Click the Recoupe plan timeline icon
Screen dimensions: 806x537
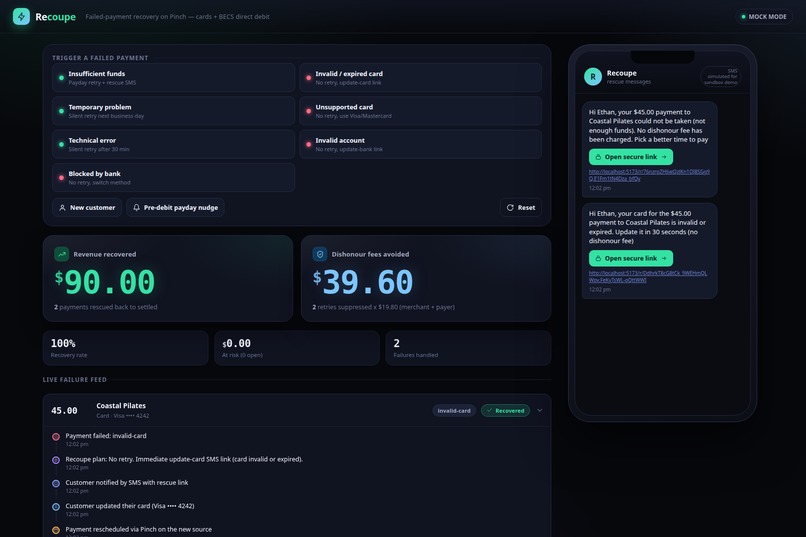tap(56, 460)
